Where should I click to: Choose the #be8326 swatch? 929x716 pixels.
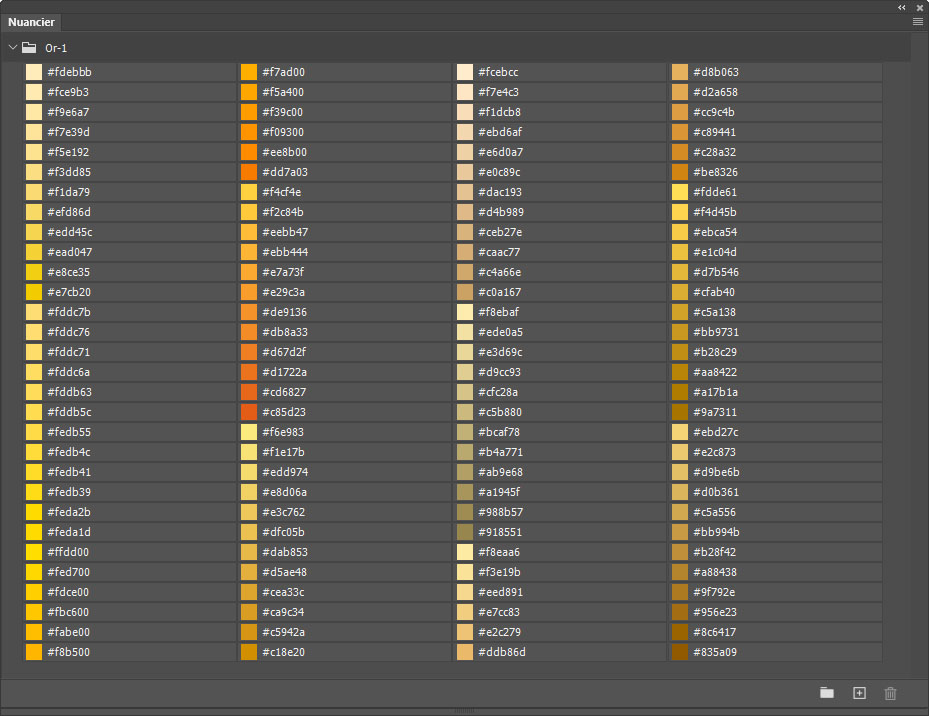(x=680, y=172)
